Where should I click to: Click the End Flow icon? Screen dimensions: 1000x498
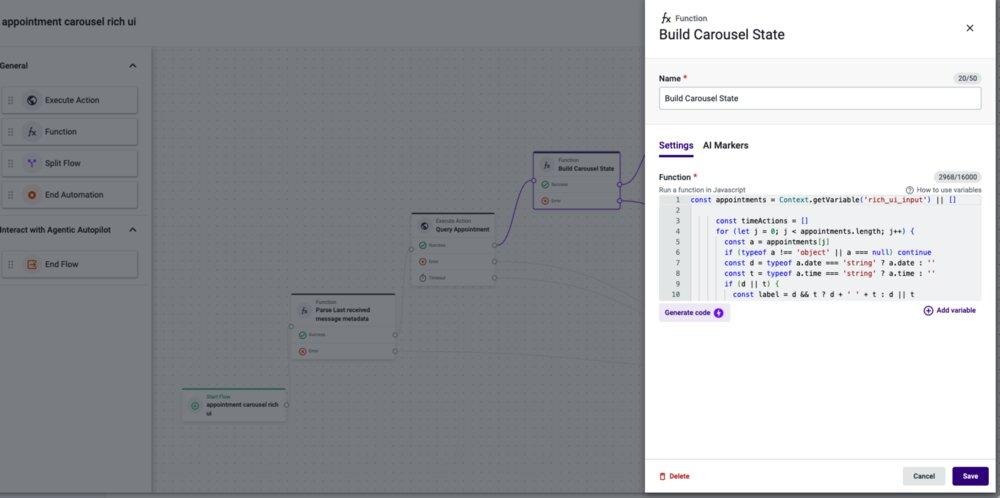coord(32,265)
